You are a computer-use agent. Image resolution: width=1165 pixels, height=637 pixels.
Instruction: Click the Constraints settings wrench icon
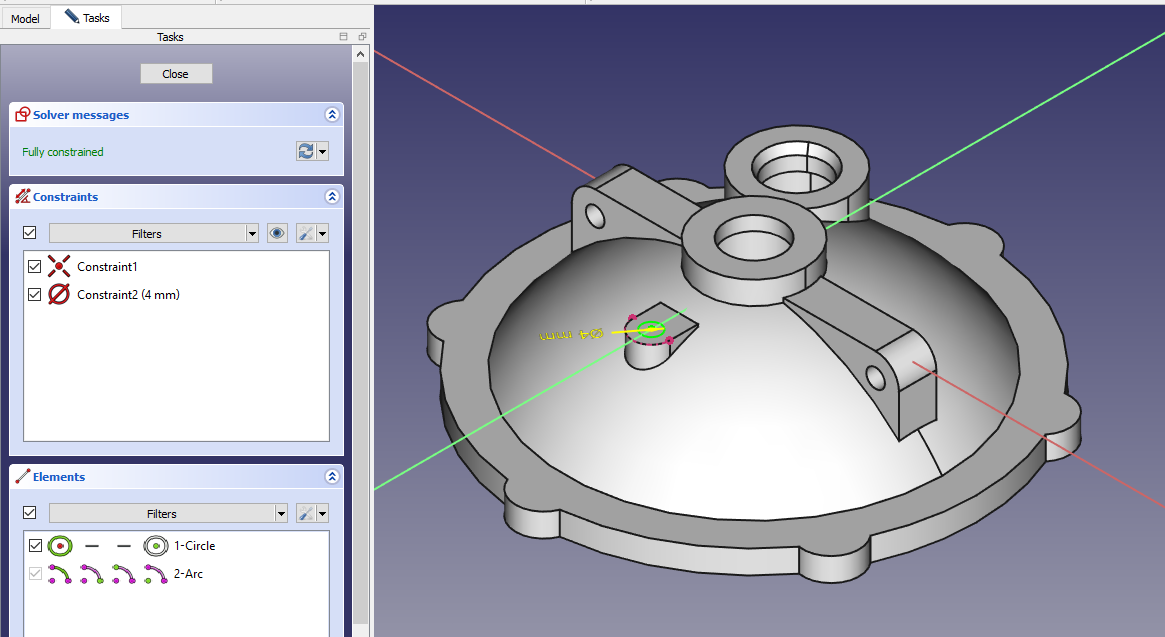[307, 233]
